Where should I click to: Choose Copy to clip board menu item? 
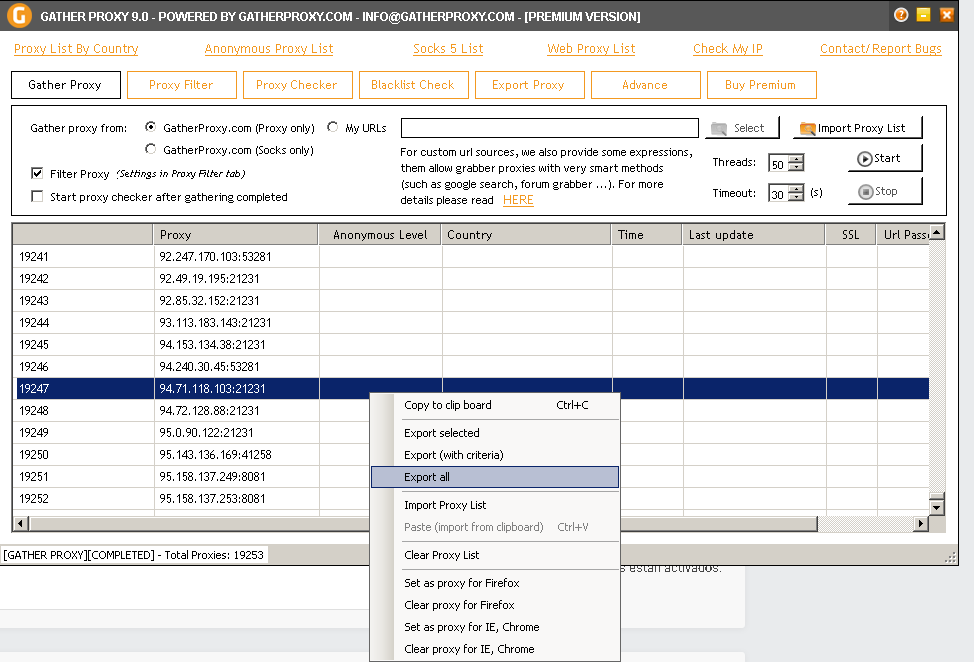495,405
